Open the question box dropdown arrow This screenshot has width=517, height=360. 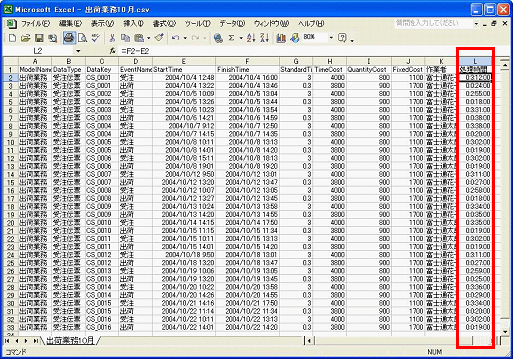[476, 24]
